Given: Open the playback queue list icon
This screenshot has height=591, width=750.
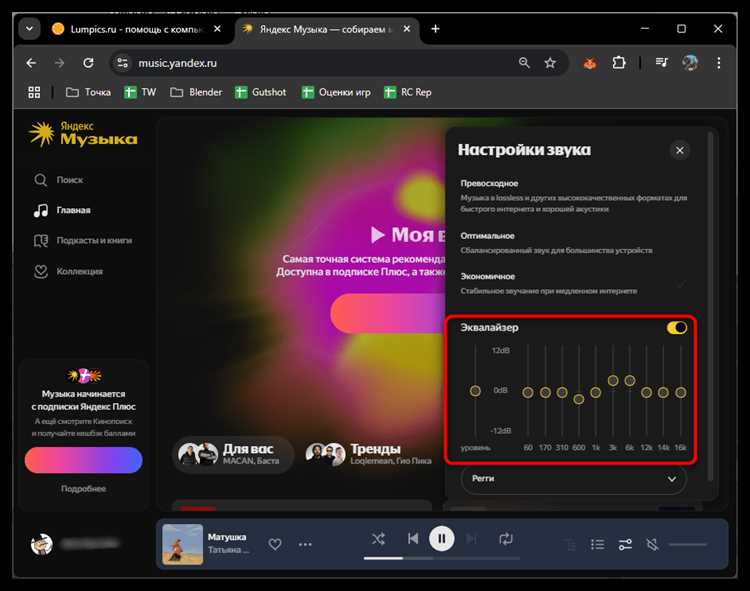Looking at the screenshot, I should click(x=597, y=544).
